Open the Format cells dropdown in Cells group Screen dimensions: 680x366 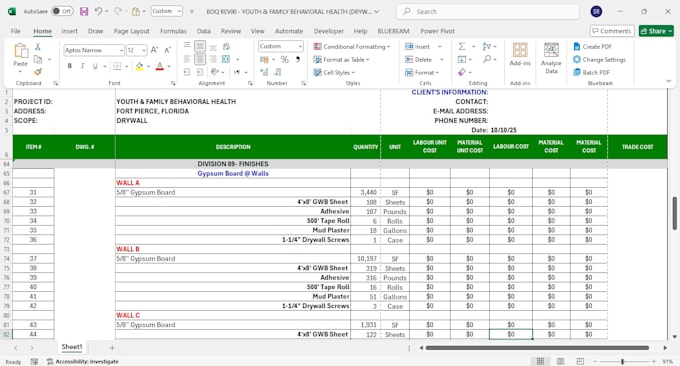(x=422, y=72)
